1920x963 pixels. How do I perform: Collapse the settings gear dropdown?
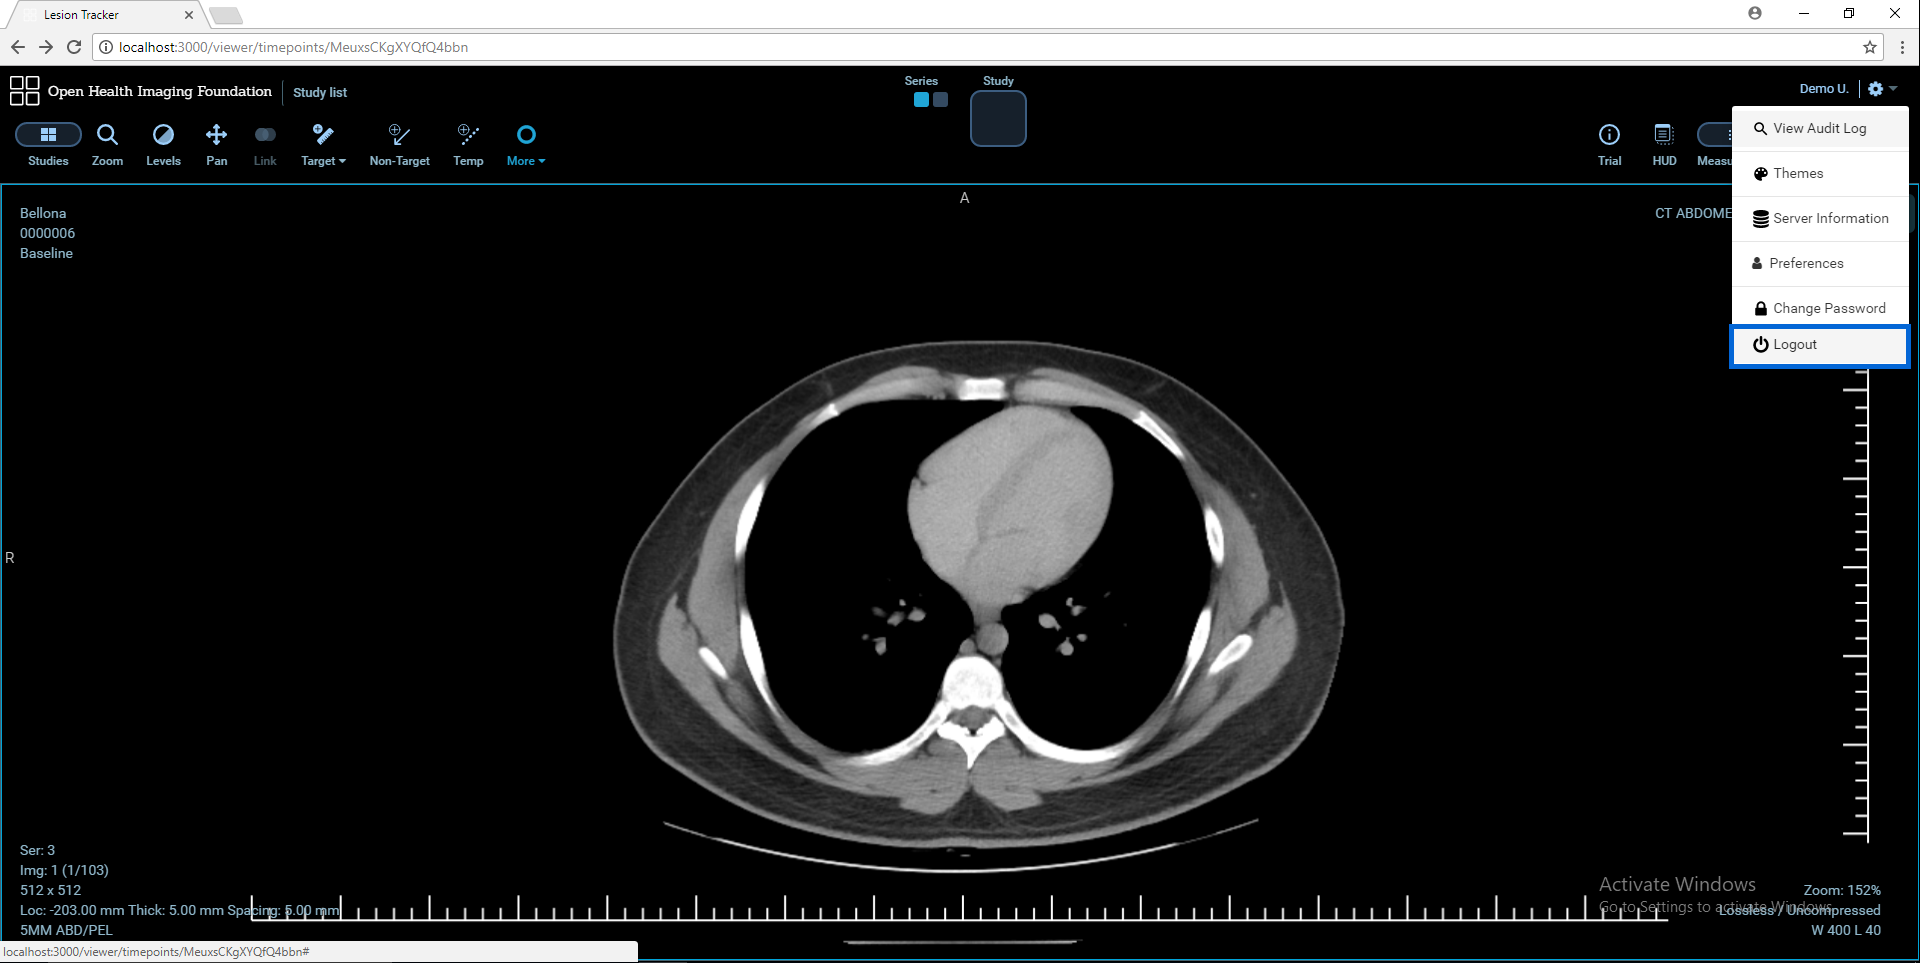tap(1881, 89)
